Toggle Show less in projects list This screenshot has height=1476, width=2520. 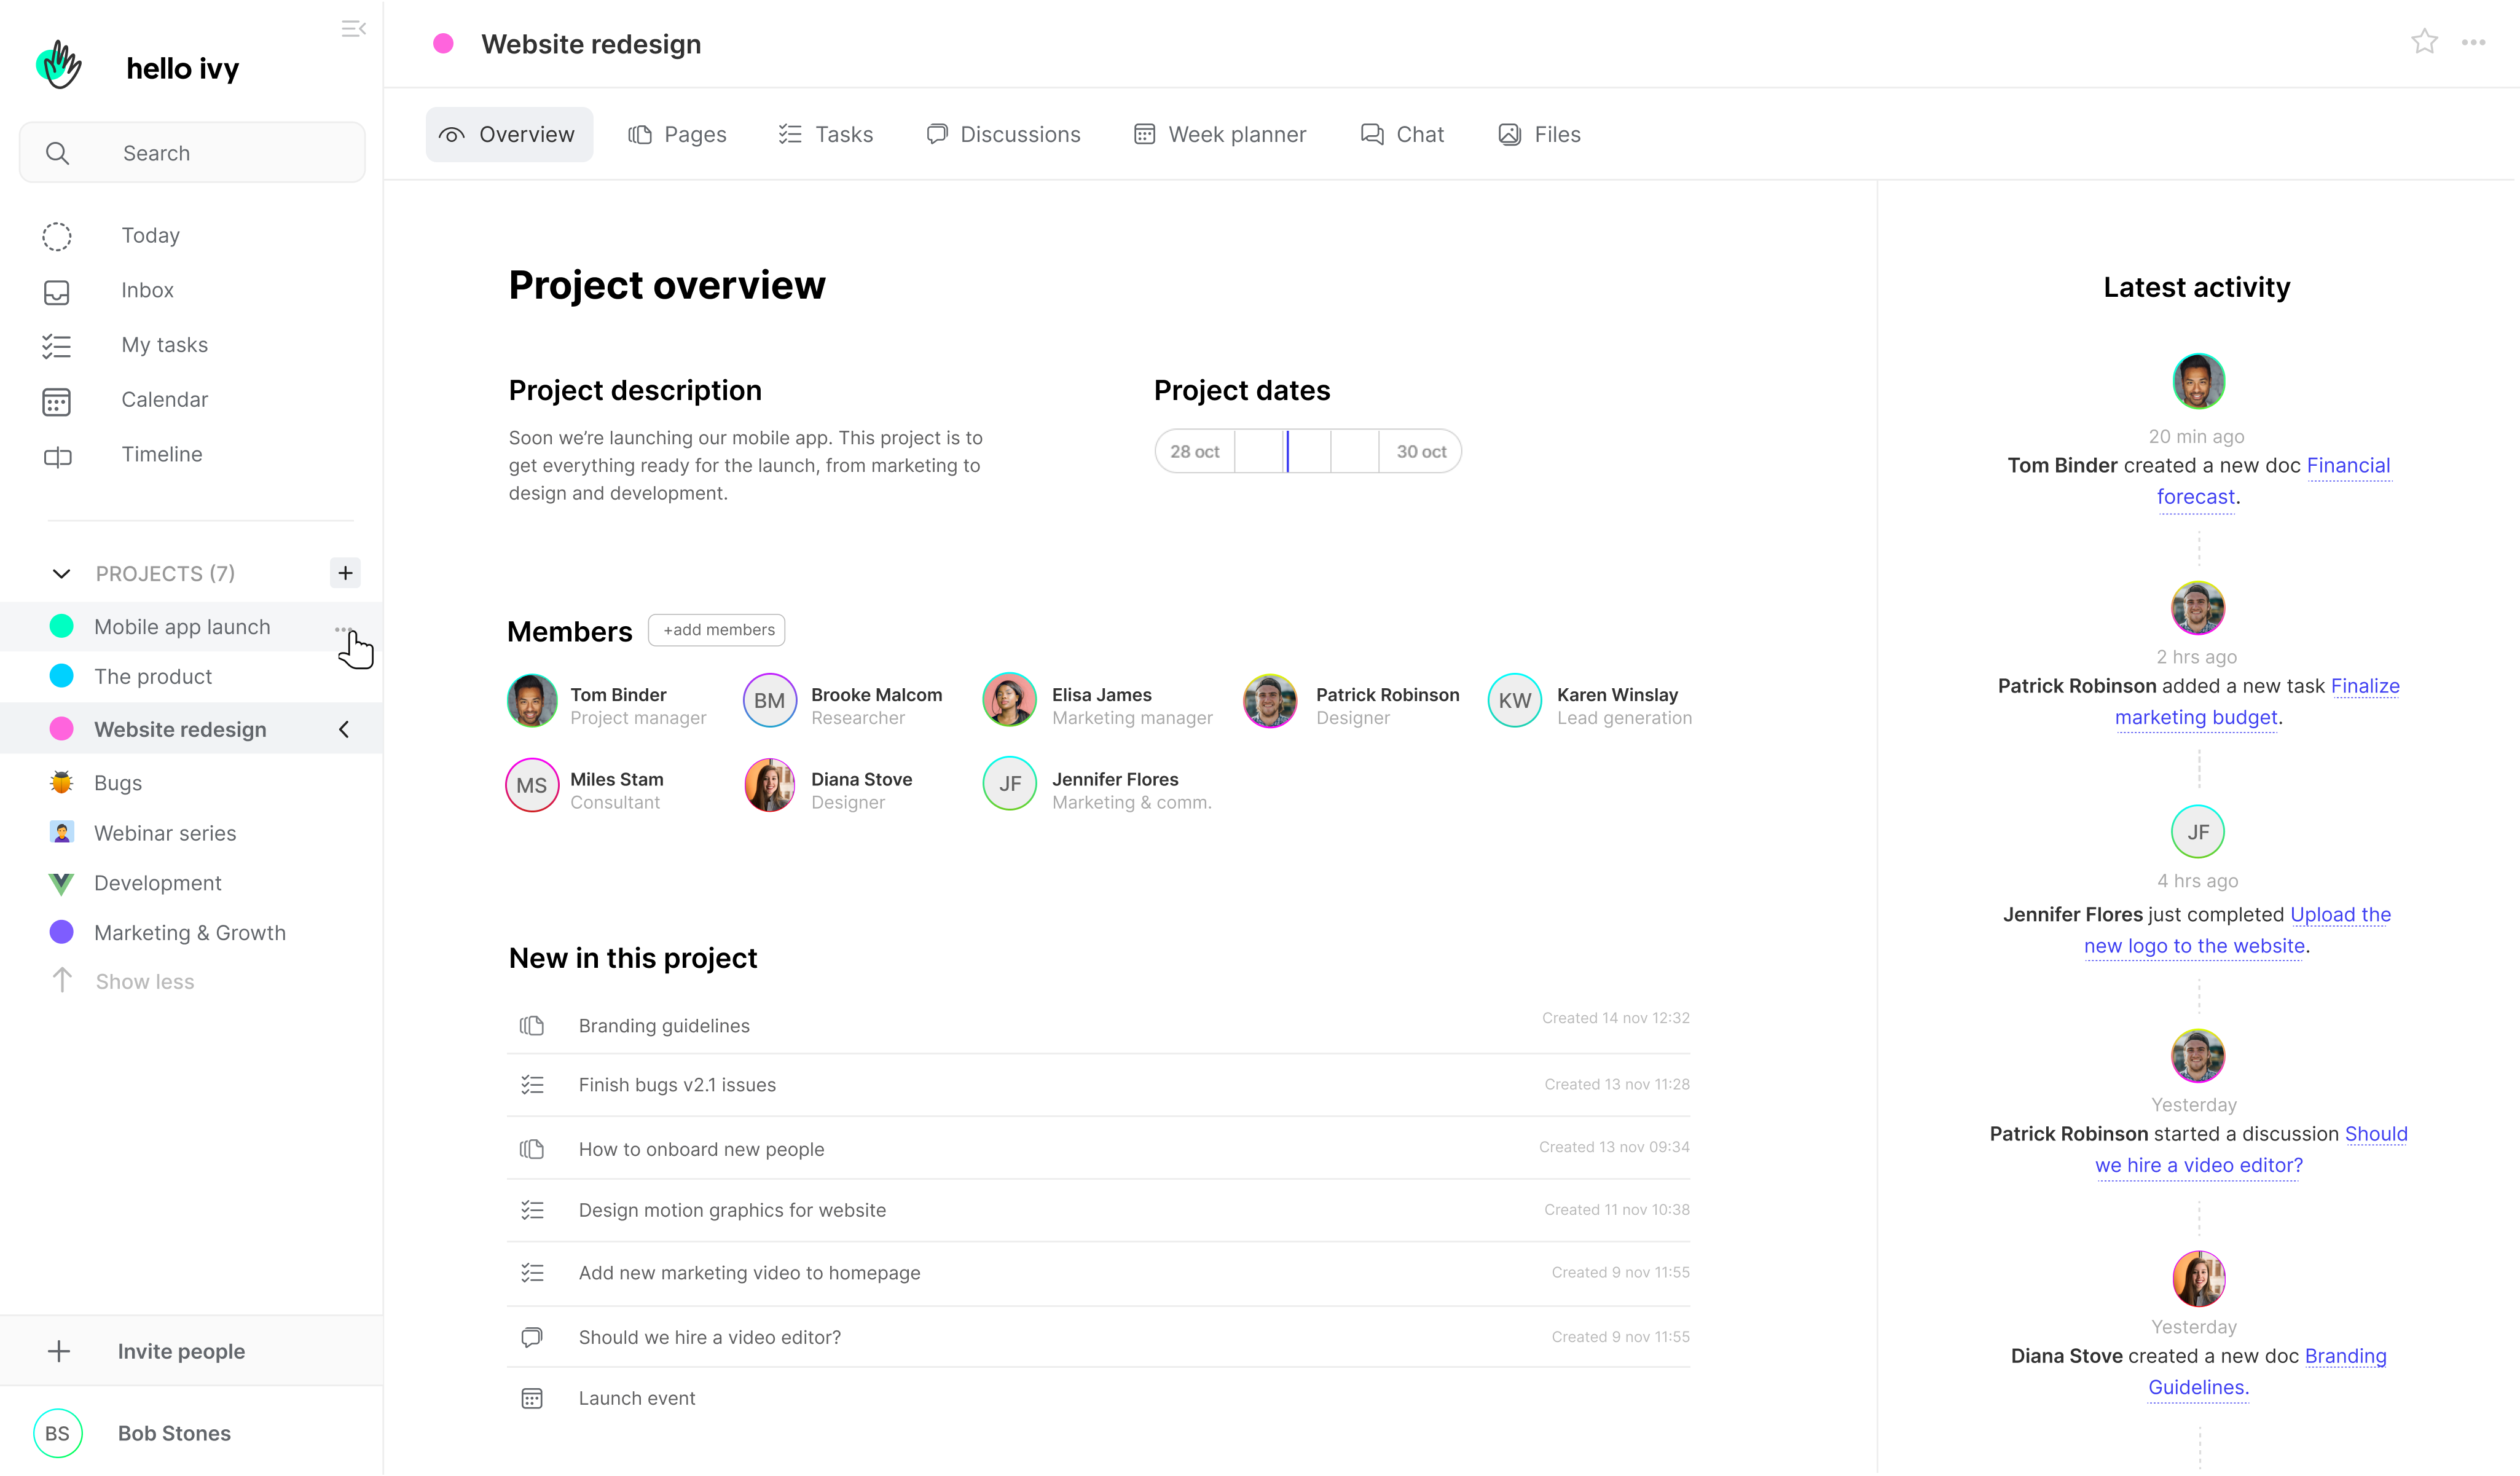click(x=144, y=981)
